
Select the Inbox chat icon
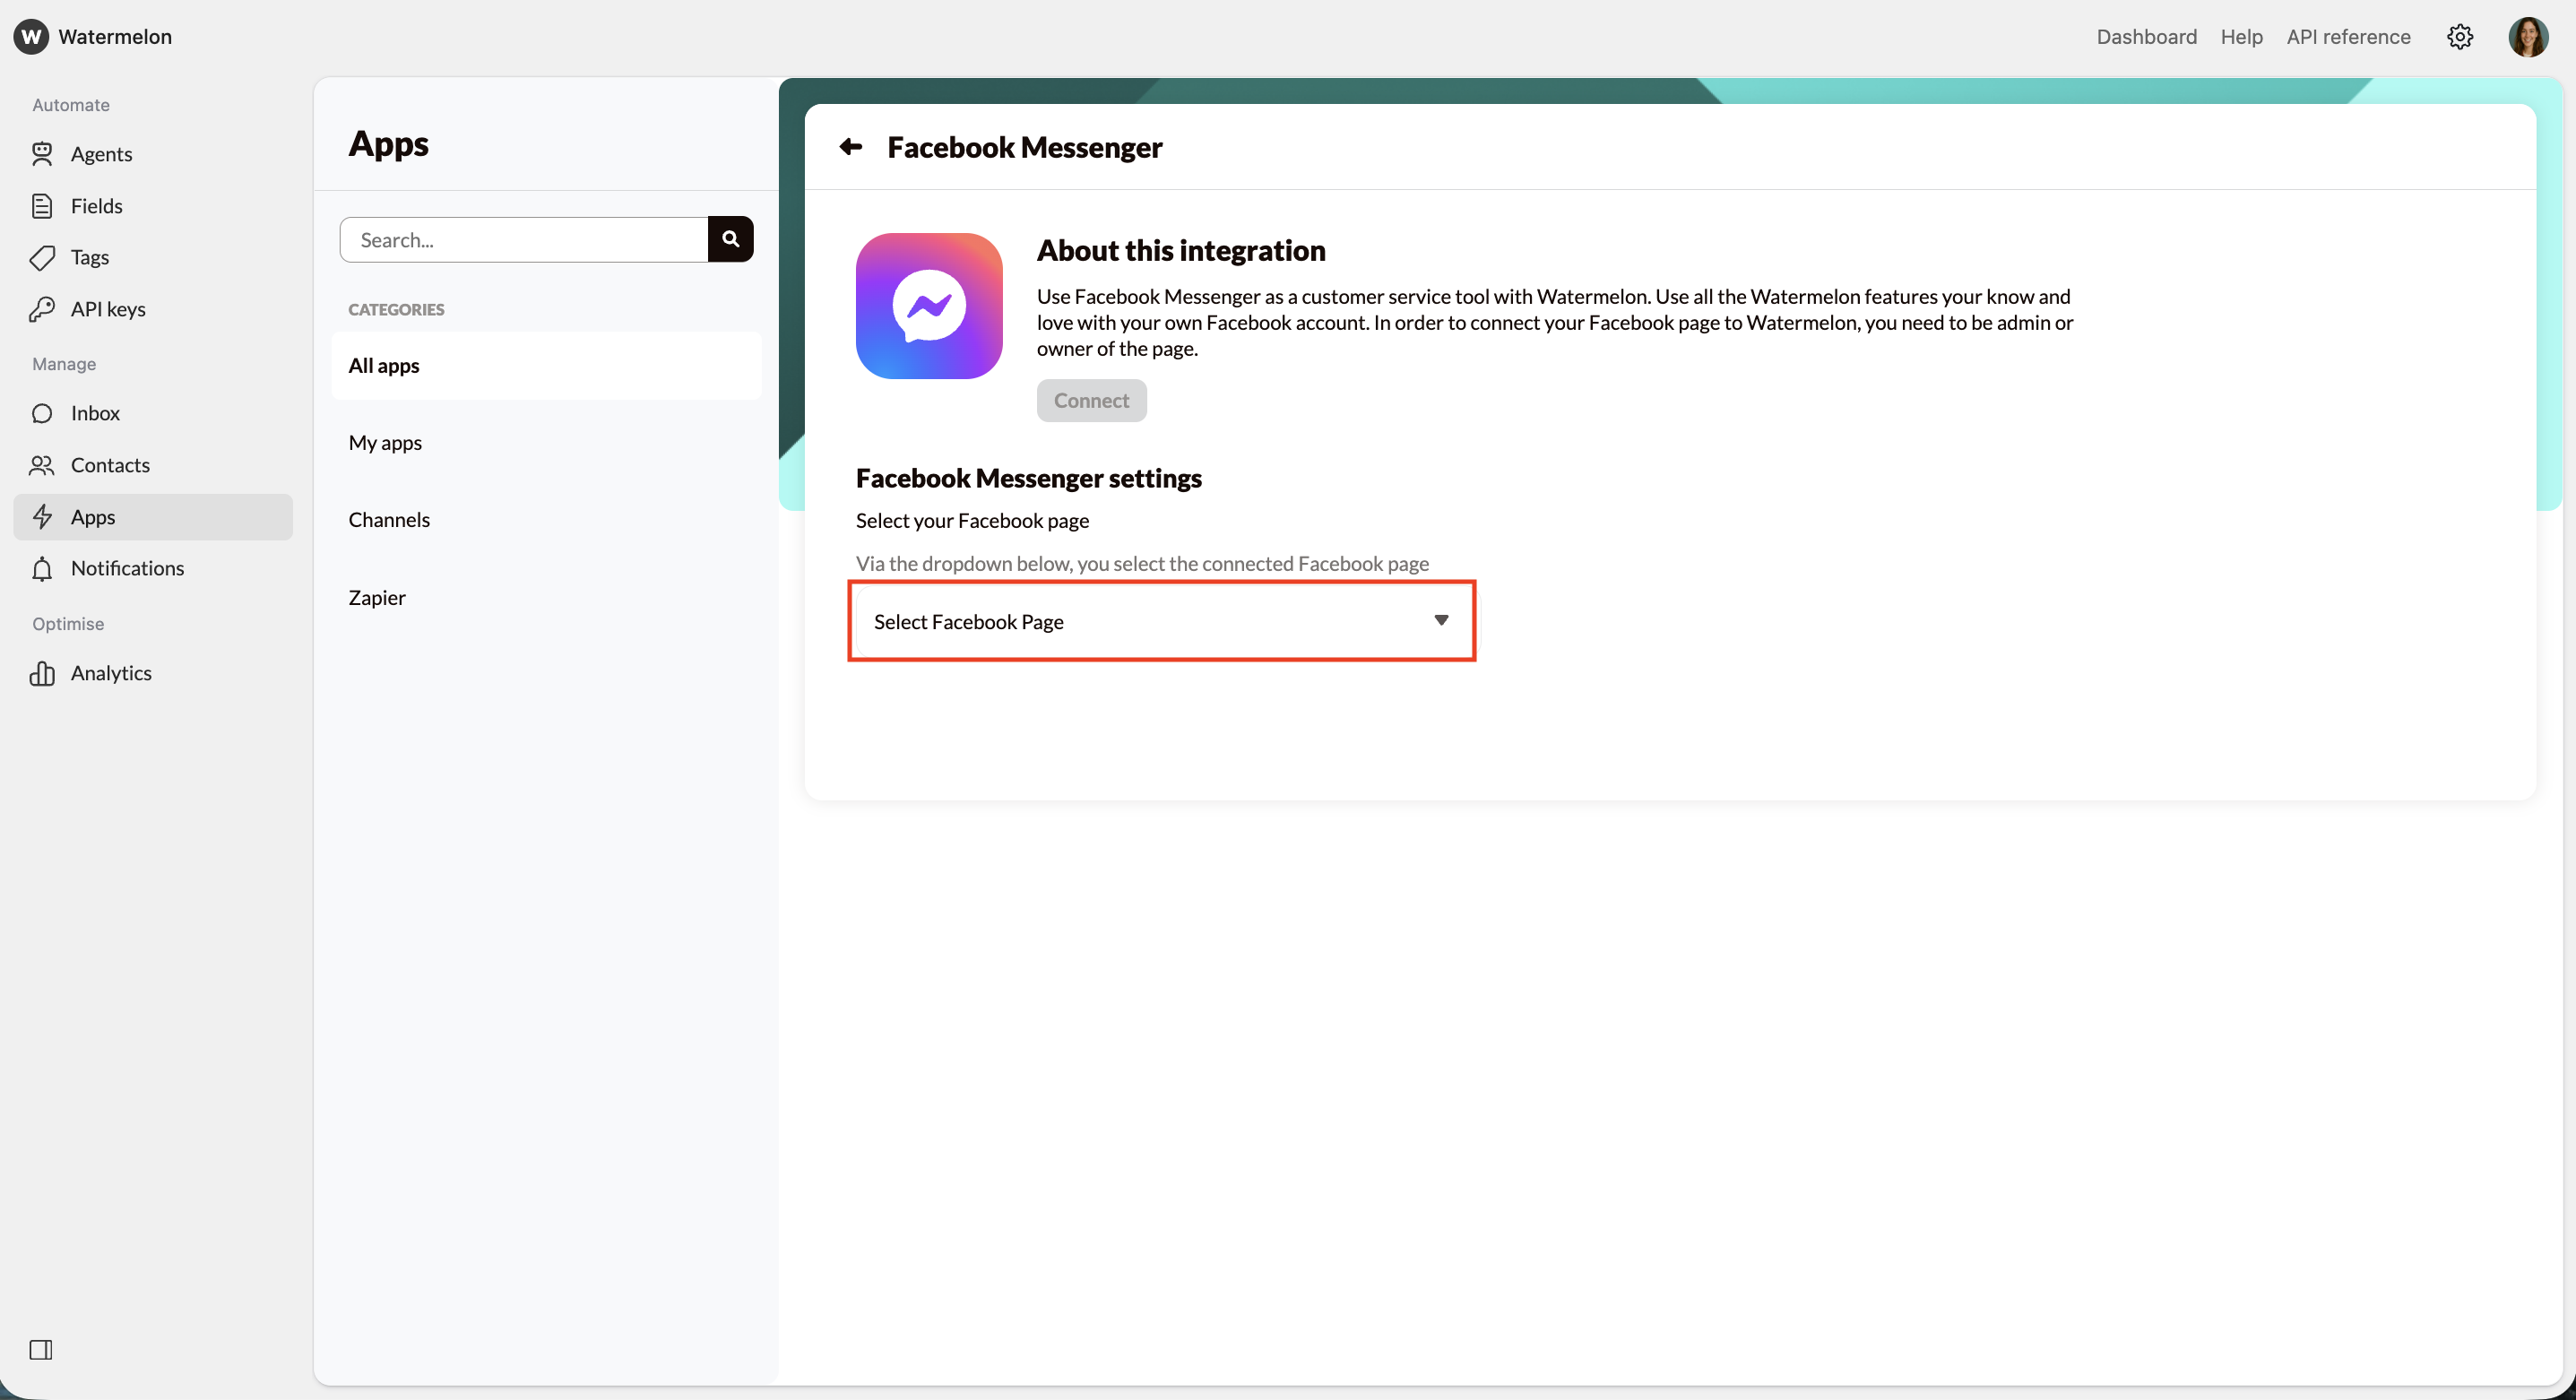43,413
